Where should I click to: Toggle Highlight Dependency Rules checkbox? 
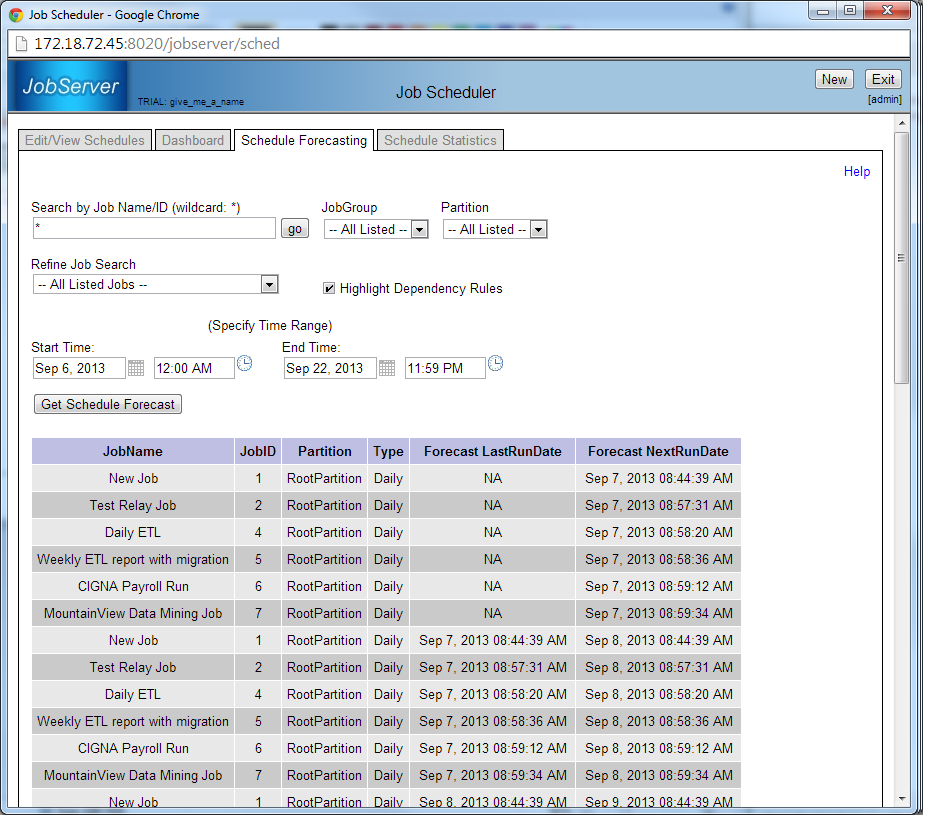[329, 288]
